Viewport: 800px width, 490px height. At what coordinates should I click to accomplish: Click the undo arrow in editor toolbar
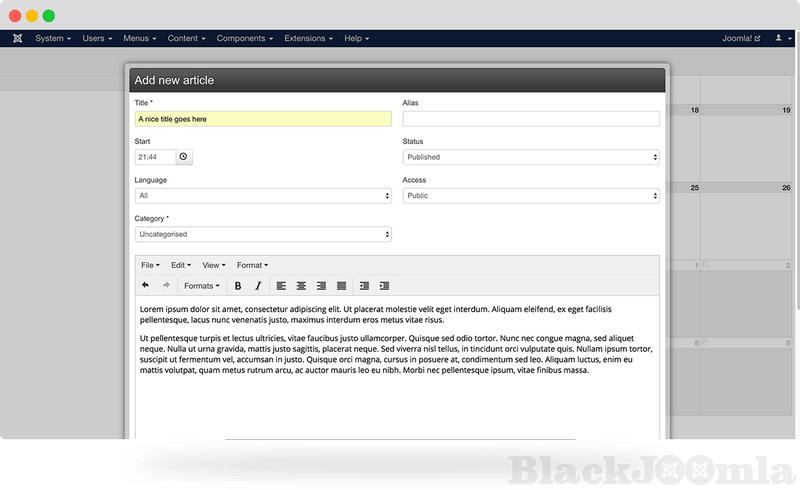click(145, 286)
